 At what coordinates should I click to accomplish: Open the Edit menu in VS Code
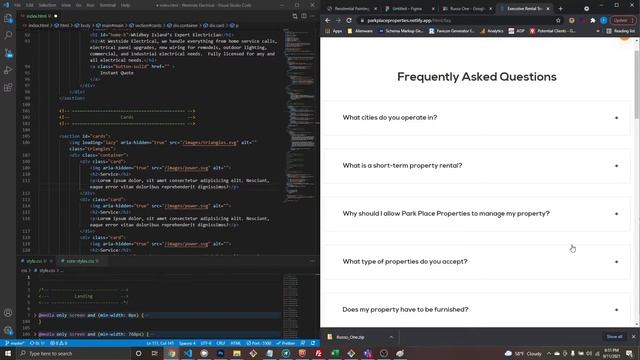coord(29,5)
